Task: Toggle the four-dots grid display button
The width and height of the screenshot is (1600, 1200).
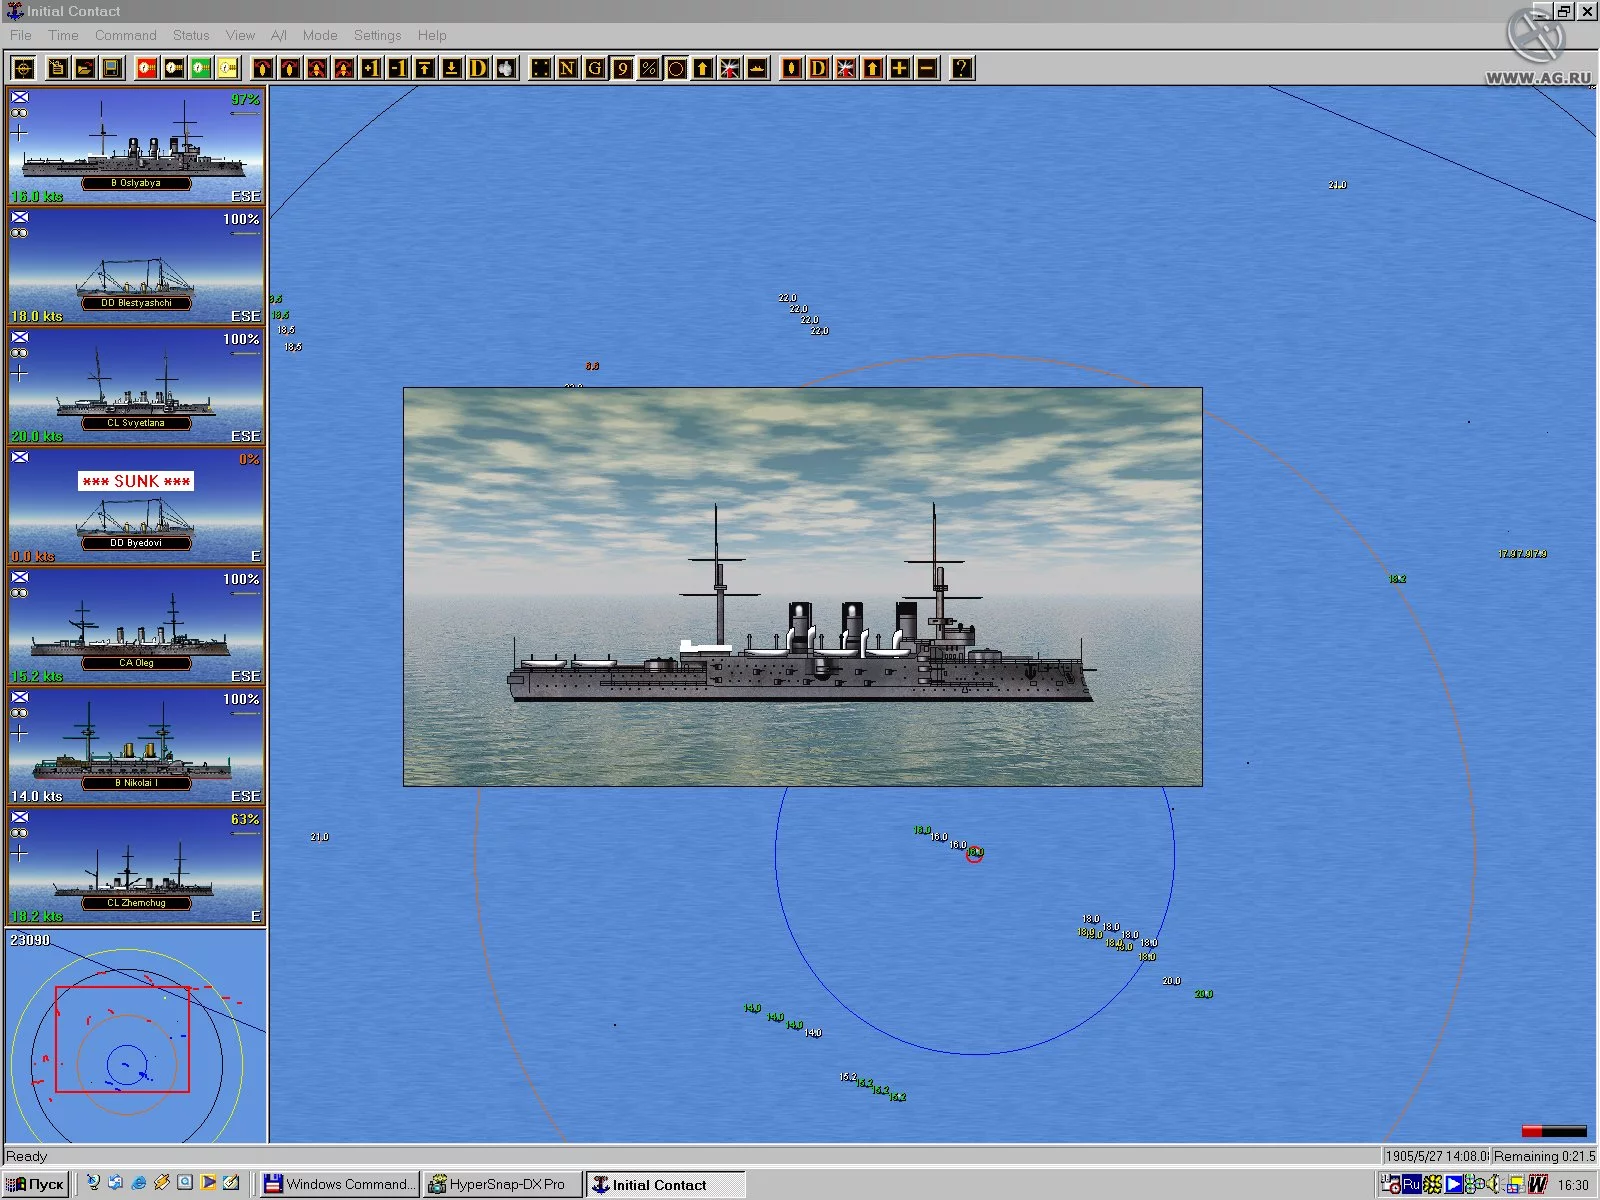Action: tap(541, 68)
